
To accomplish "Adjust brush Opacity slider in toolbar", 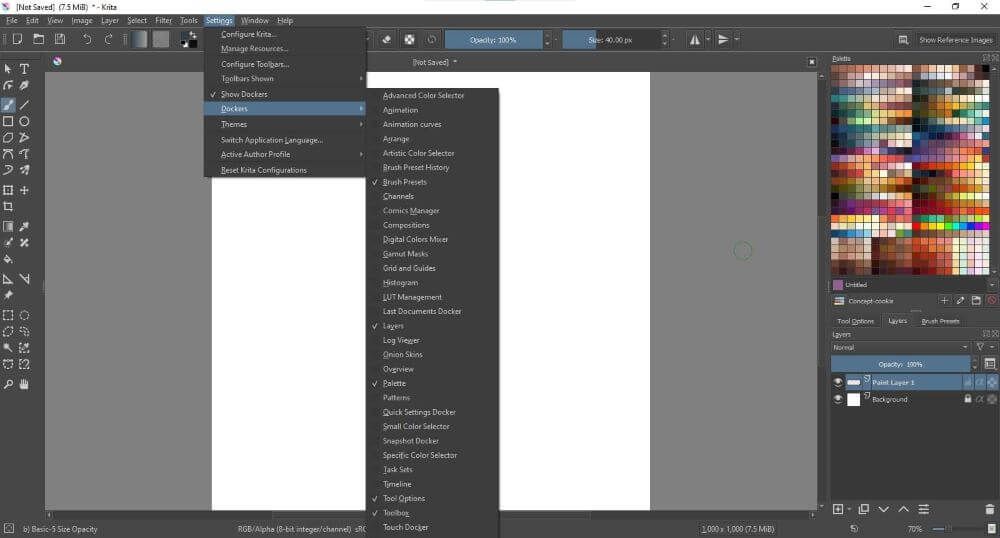I will click(493, 40).
